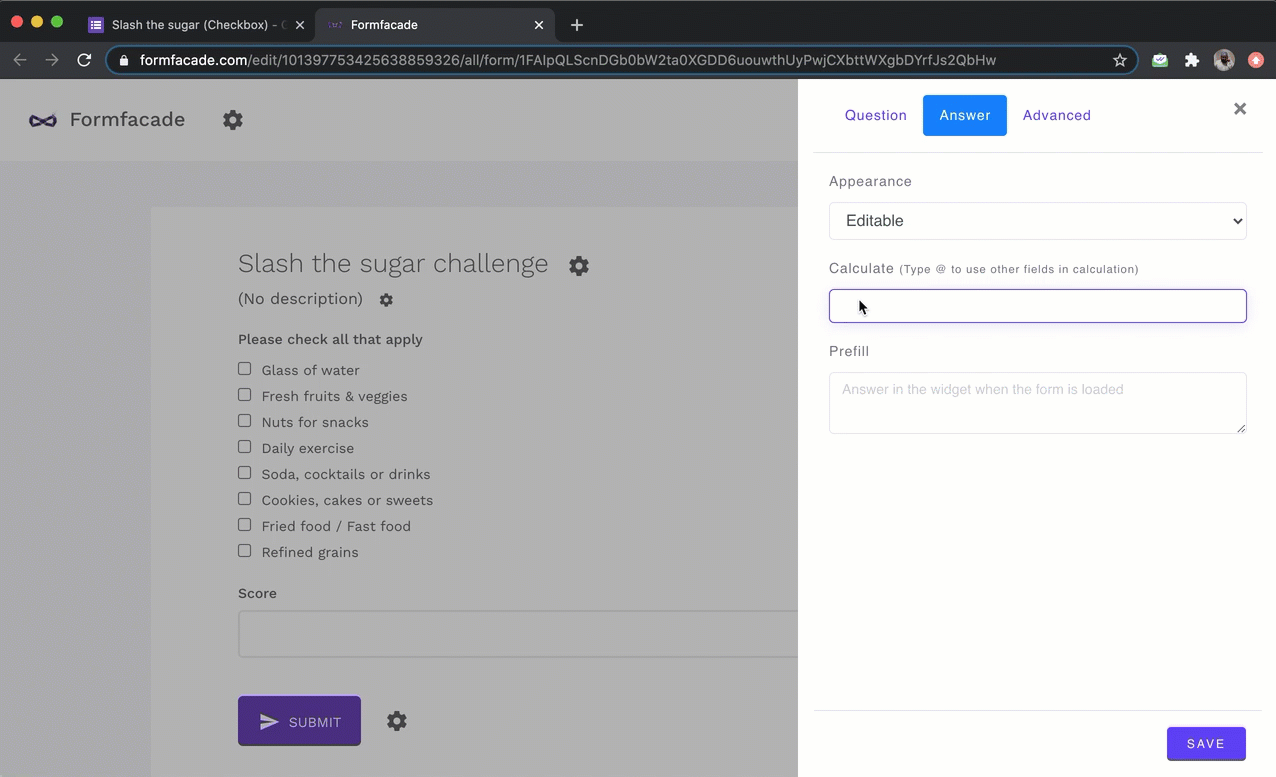
Task: Check Nuts for snacks option
Action: [x=244, y=421]
